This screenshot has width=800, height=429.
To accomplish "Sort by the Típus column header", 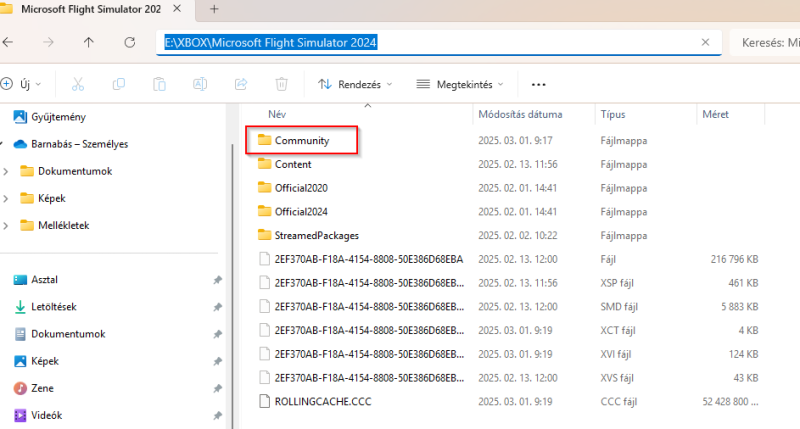I will 613,114.
